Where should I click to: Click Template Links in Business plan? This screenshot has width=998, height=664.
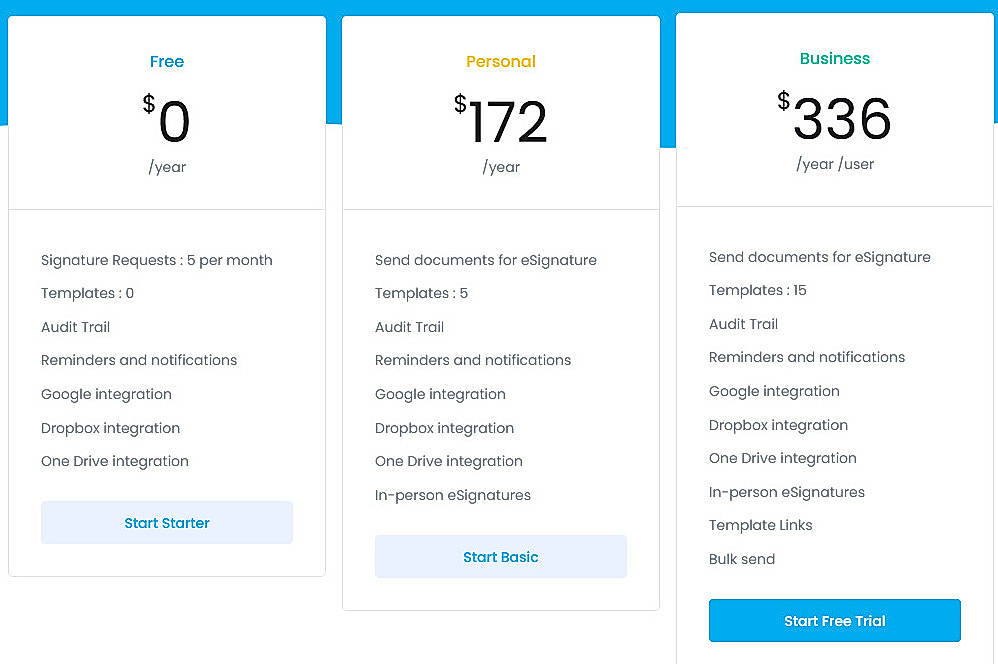pos(760,525)
